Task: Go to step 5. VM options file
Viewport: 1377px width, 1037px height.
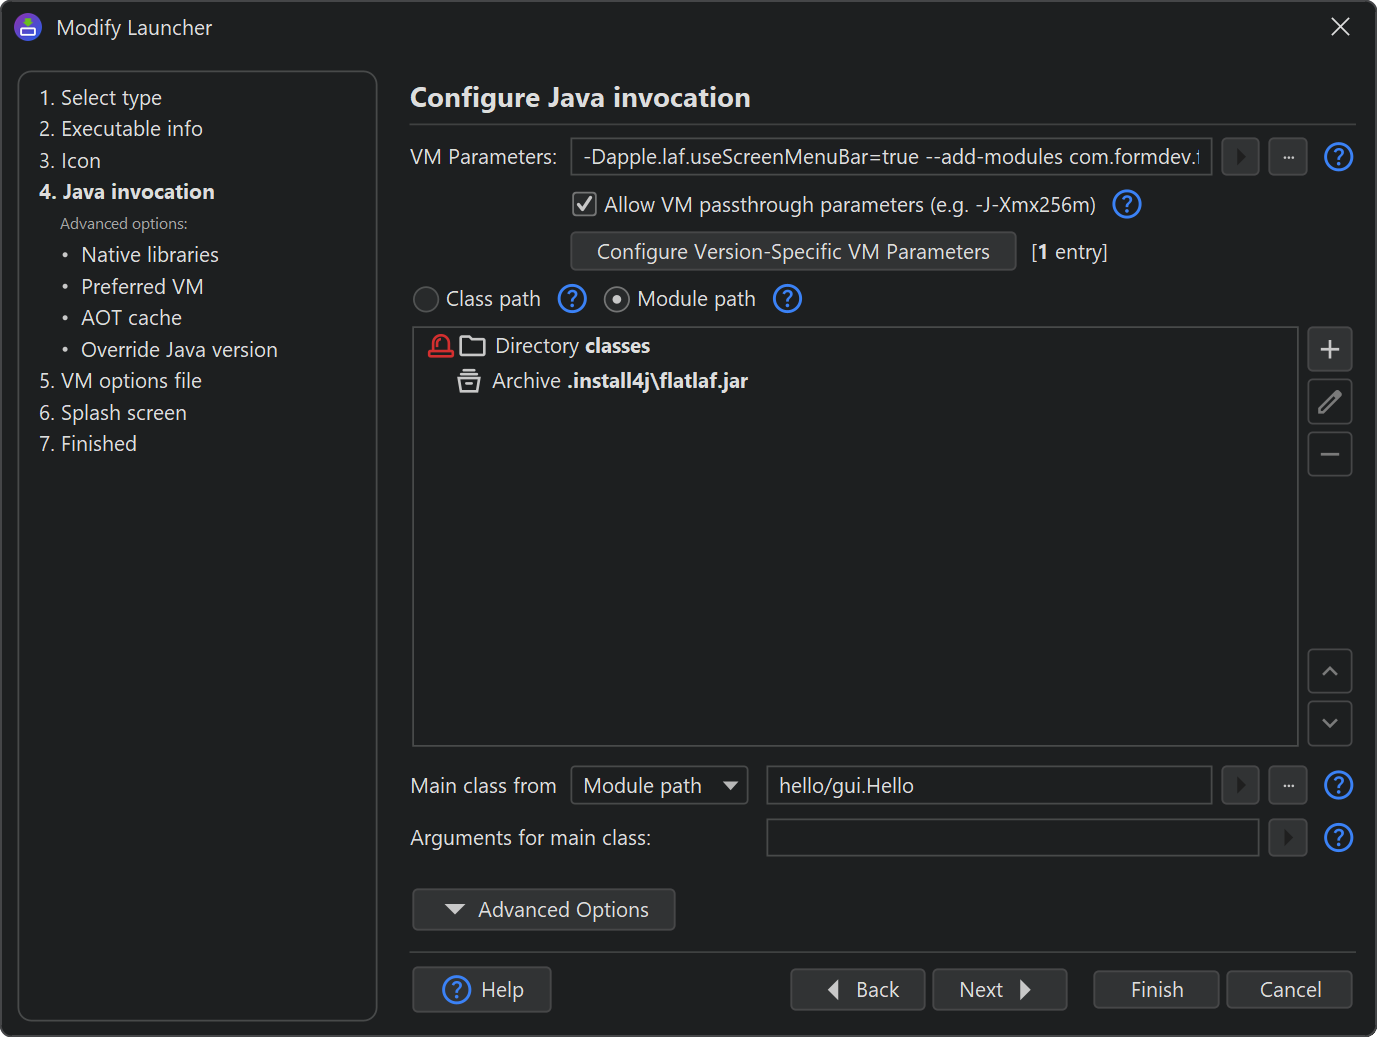Action: point(120,381)
